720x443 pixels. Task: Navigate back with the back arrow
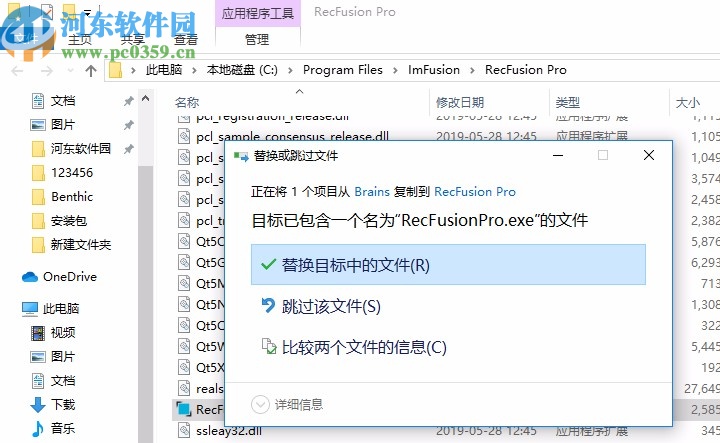pyautogui.click(x=17, y=71)
